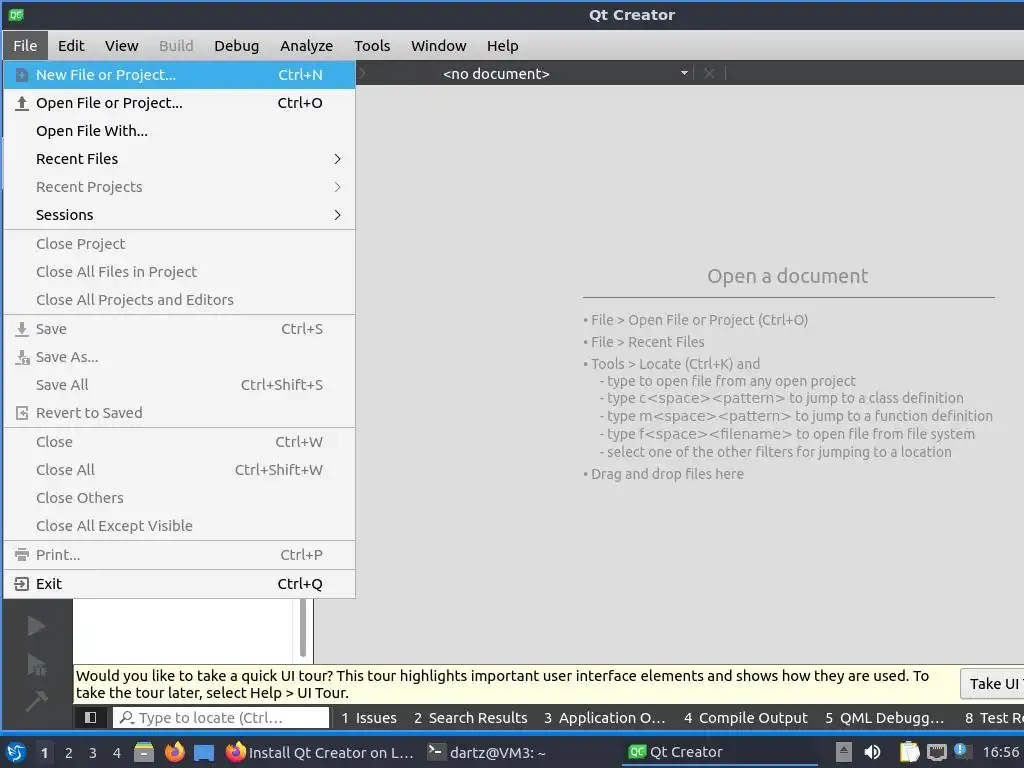1024x768 pixels.
Task: Open the File menu
Action: [x=25, y=46]
